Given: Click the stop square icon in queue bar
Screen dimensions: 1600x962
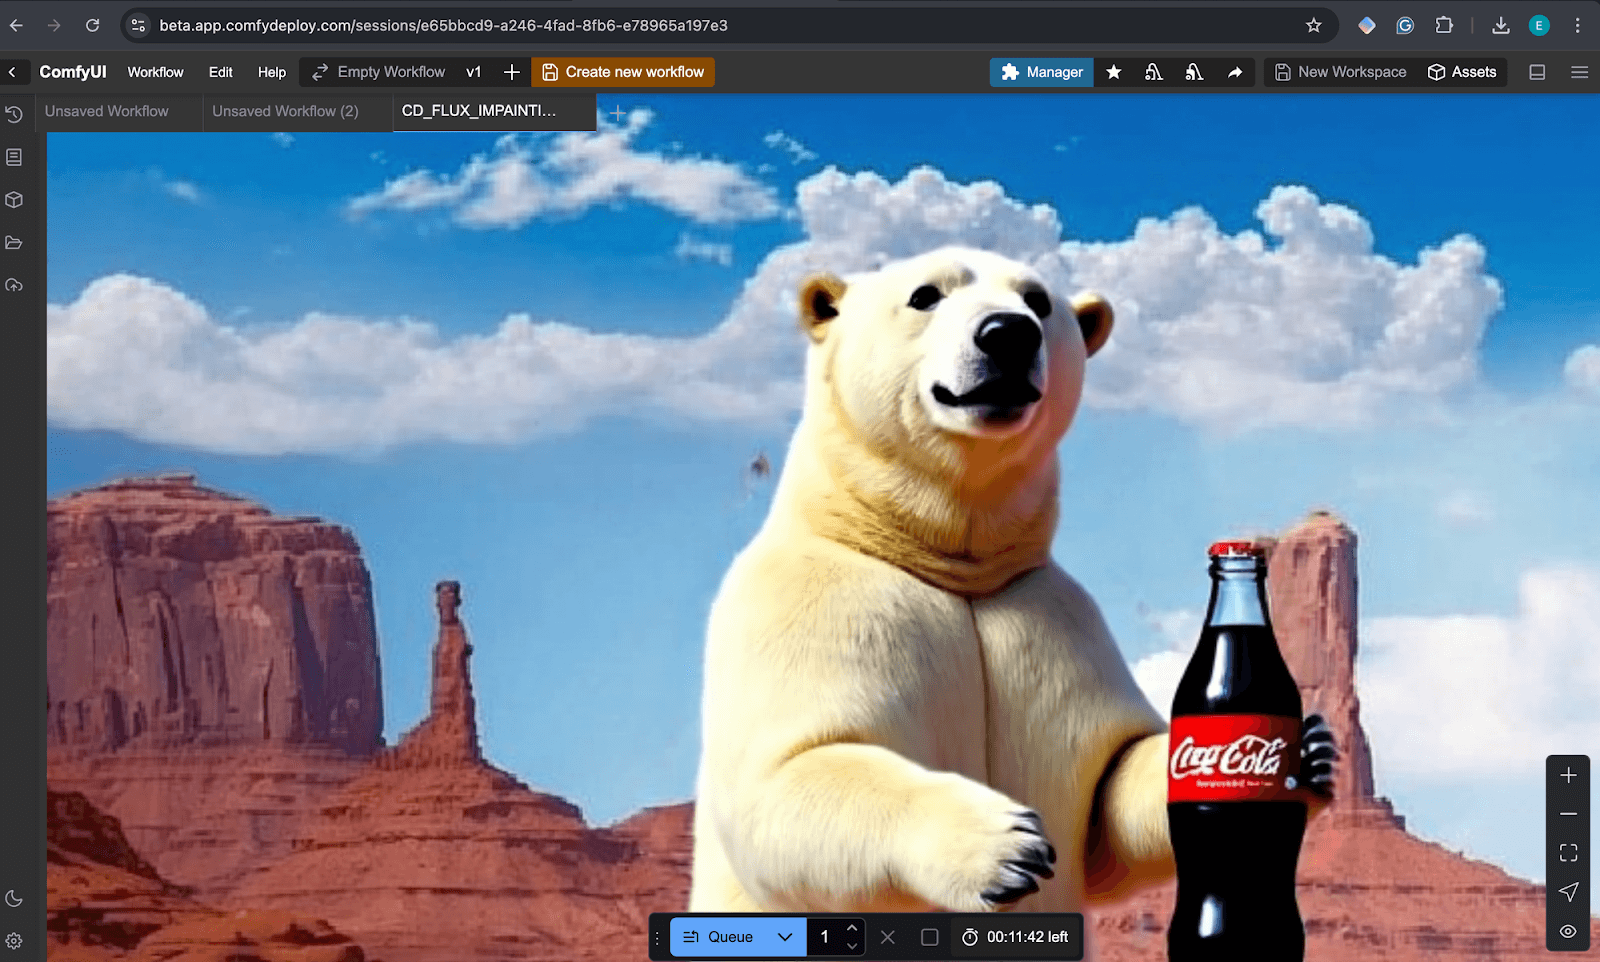Looking at the screenshot, I should 930,937.
